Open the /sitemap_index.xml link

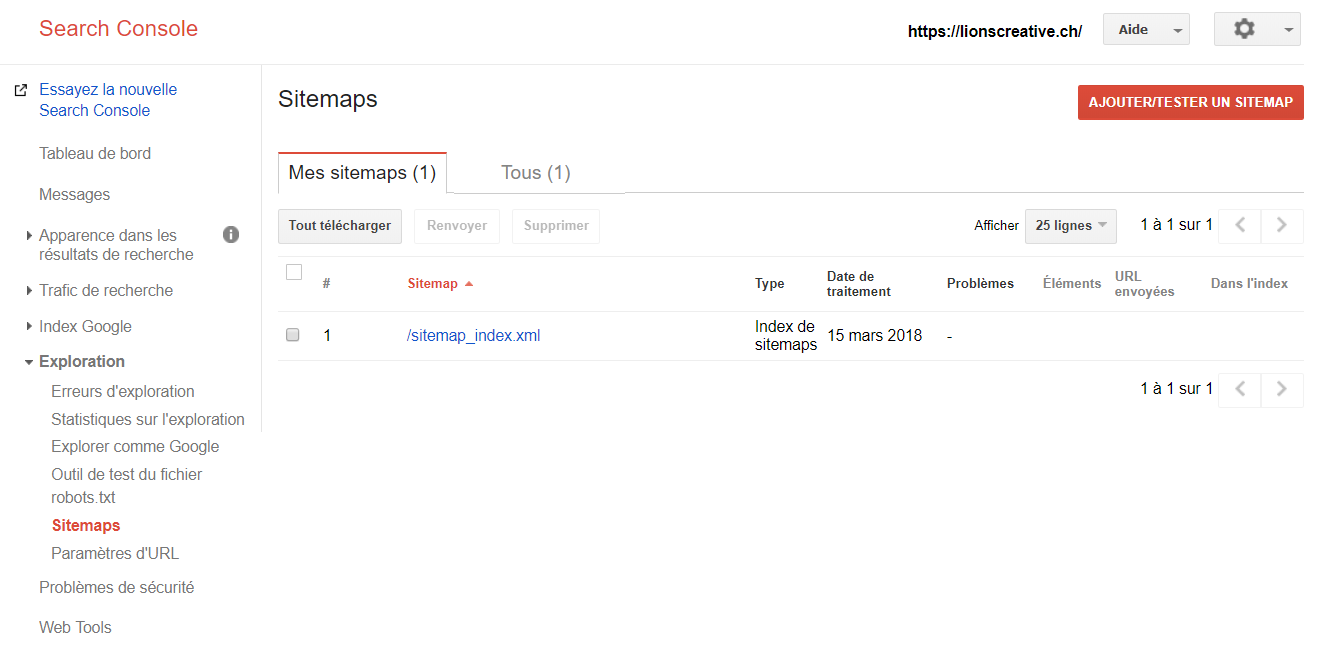point(473,336)
